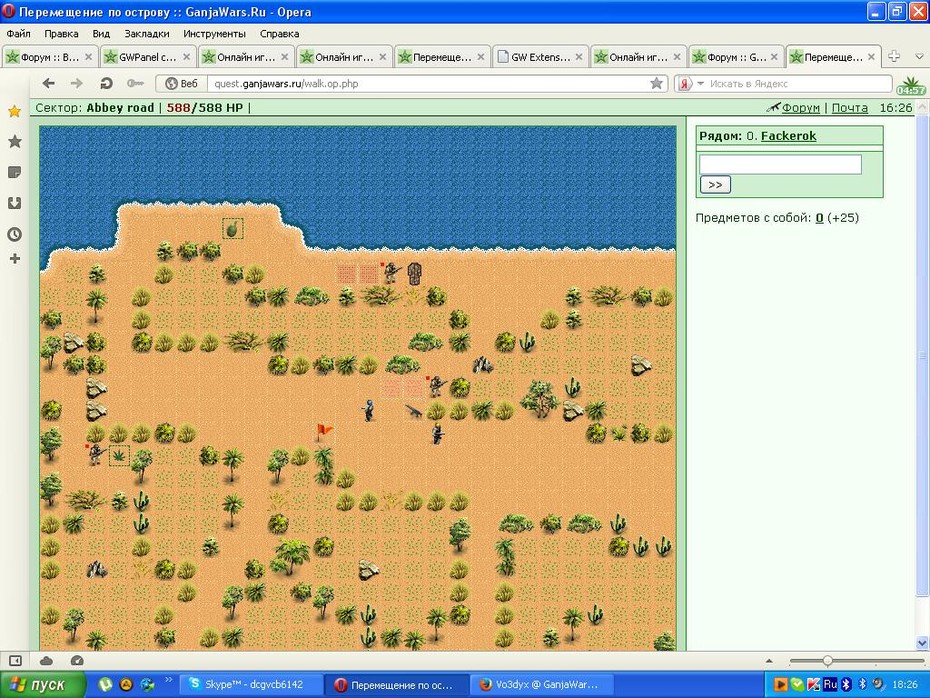This screenshot has width=930, height=698.
Task: Click the Opera Link cloud icon
Action: (x=46, y=661)
